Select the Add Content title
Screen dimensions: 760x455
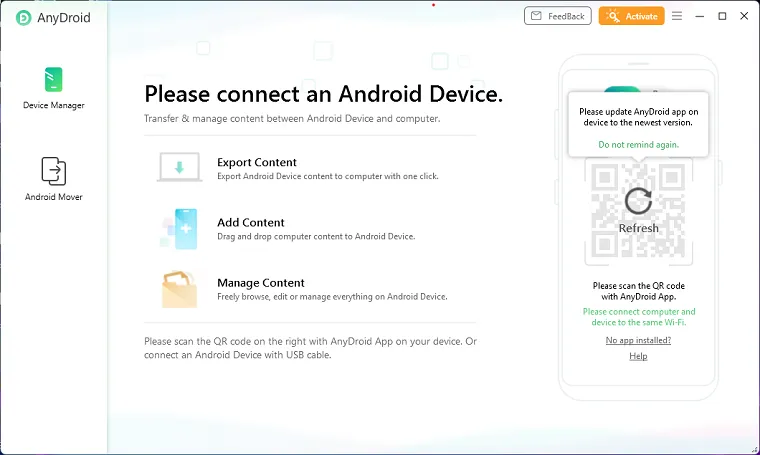coord(251,222)
